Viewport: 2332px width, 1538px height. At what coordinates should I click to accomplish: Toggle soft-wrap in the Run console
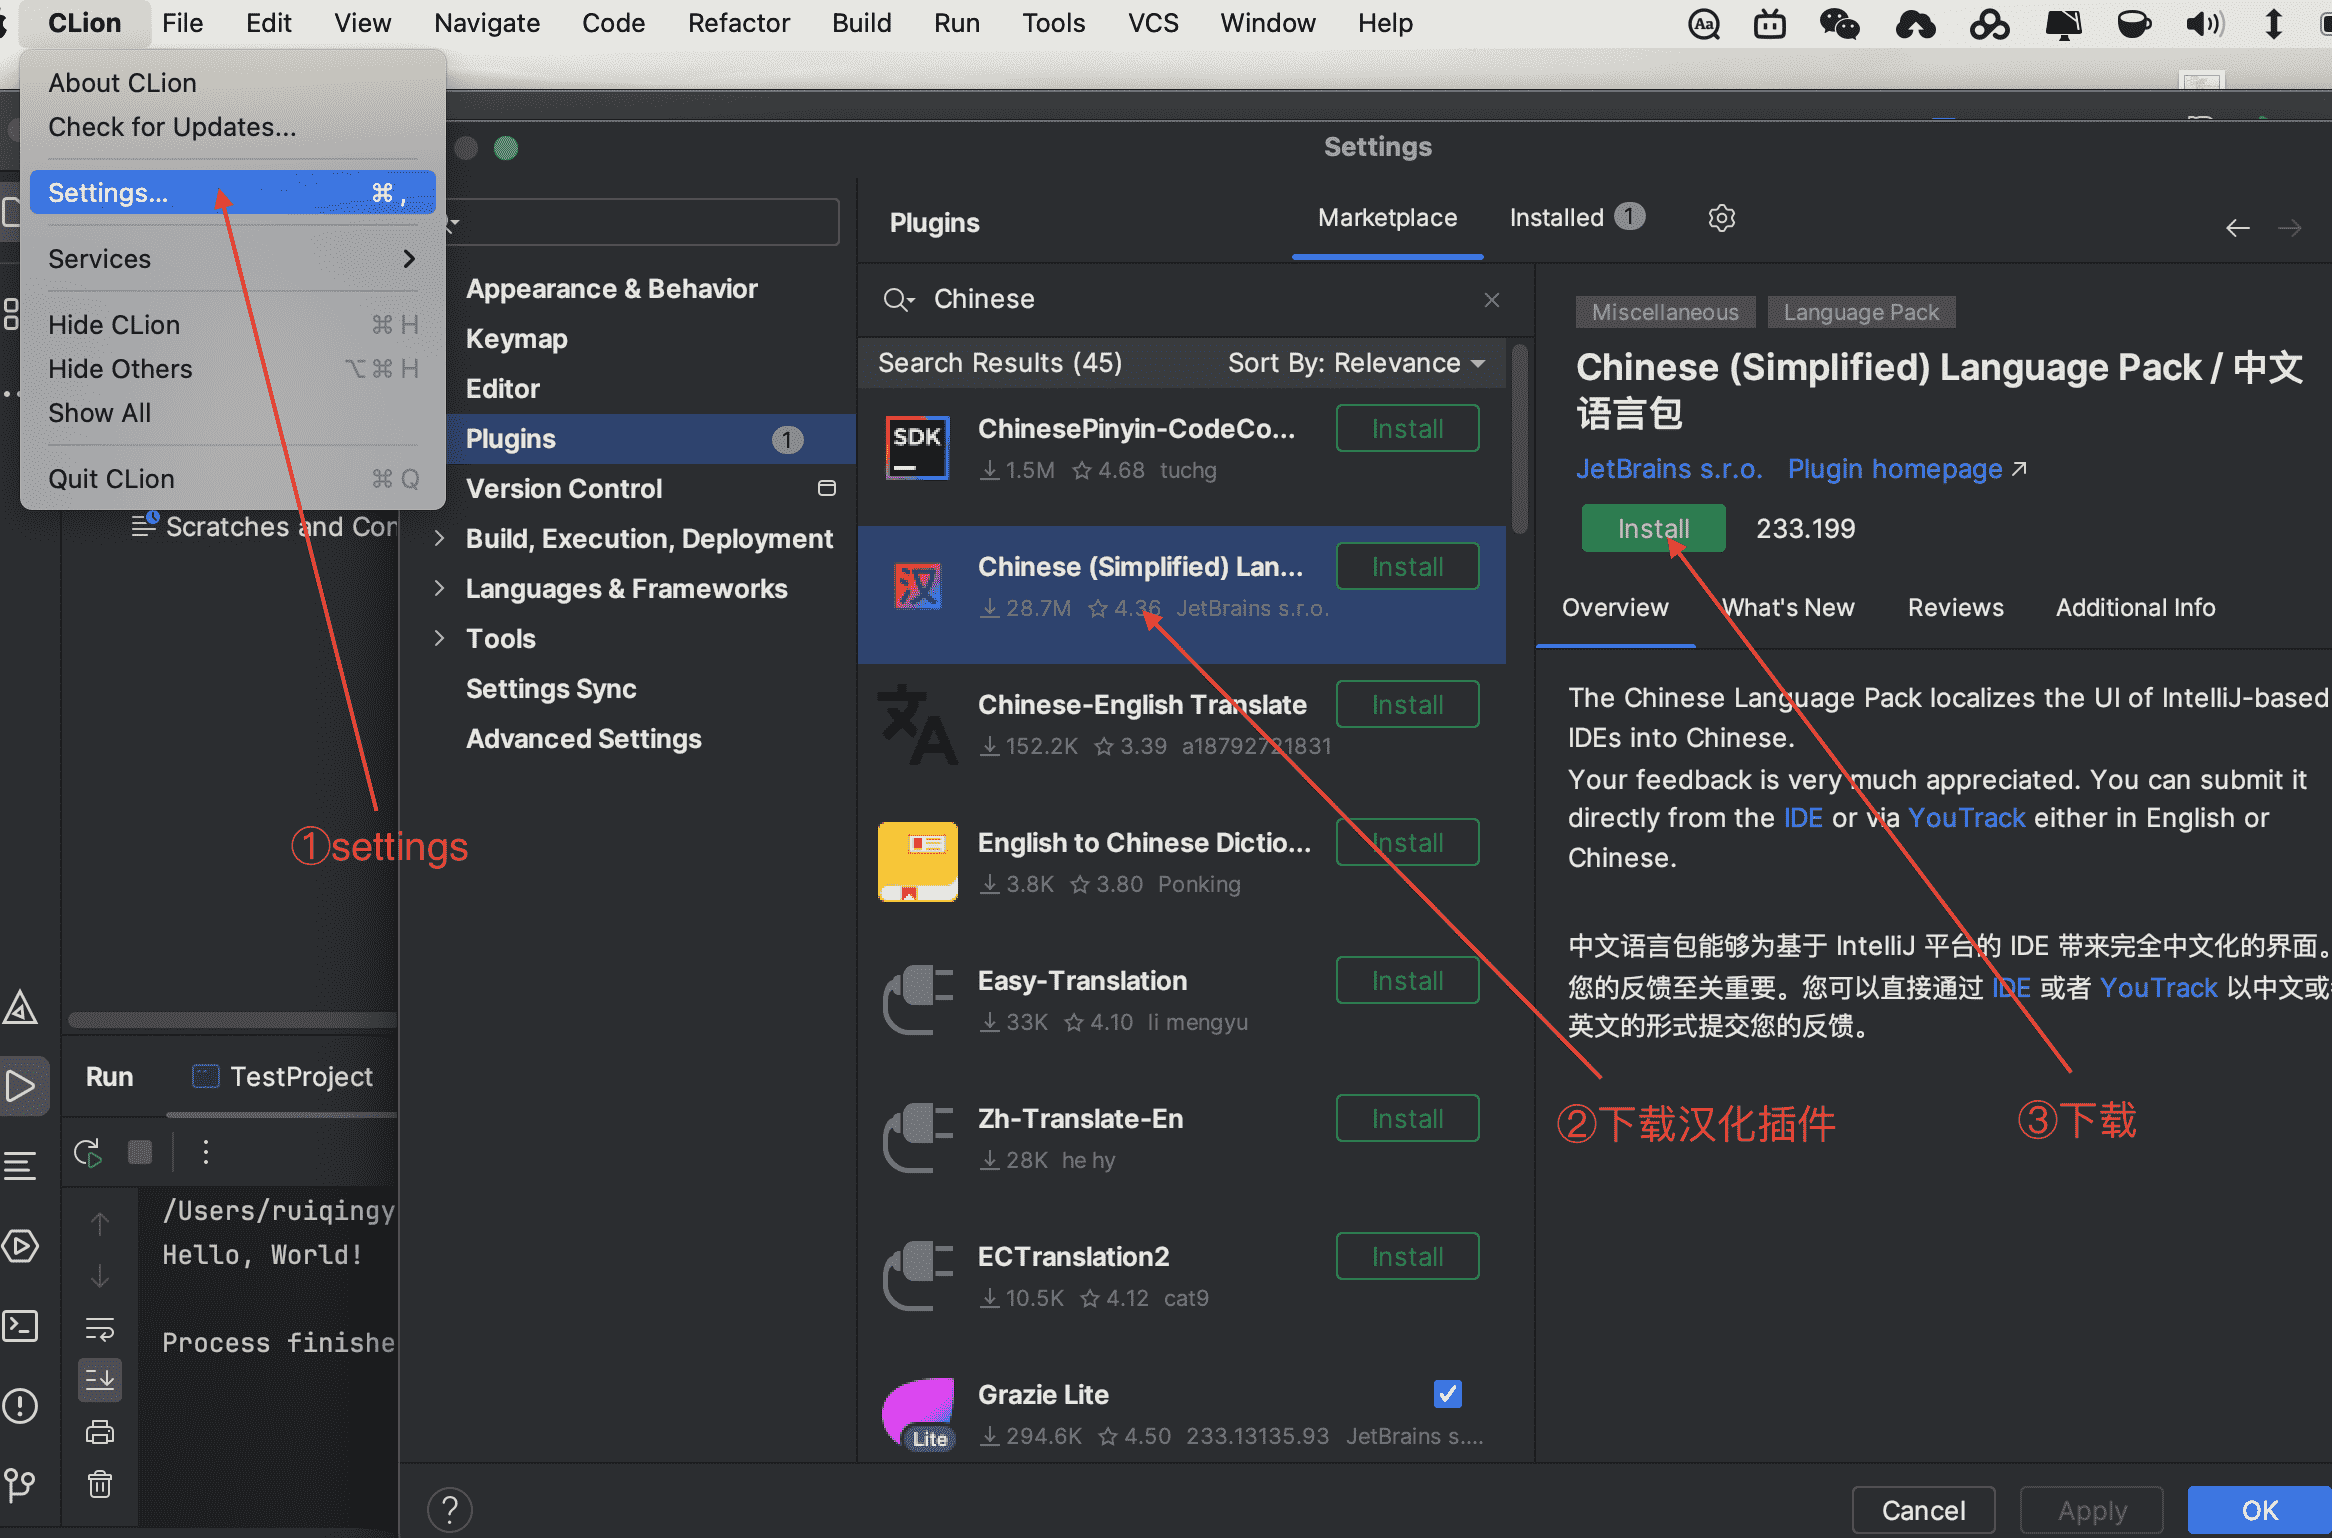pyautogui.click(x=99, y=1329)
